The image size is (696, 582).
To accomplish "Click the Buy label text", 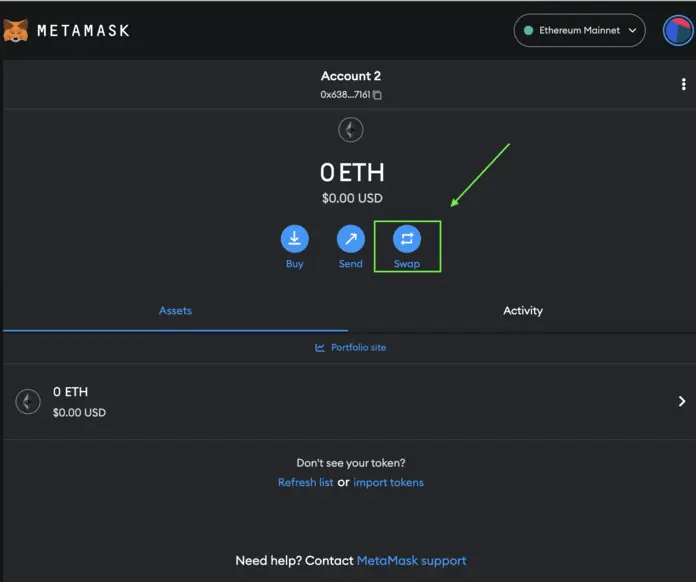I will tap(295, 264).
